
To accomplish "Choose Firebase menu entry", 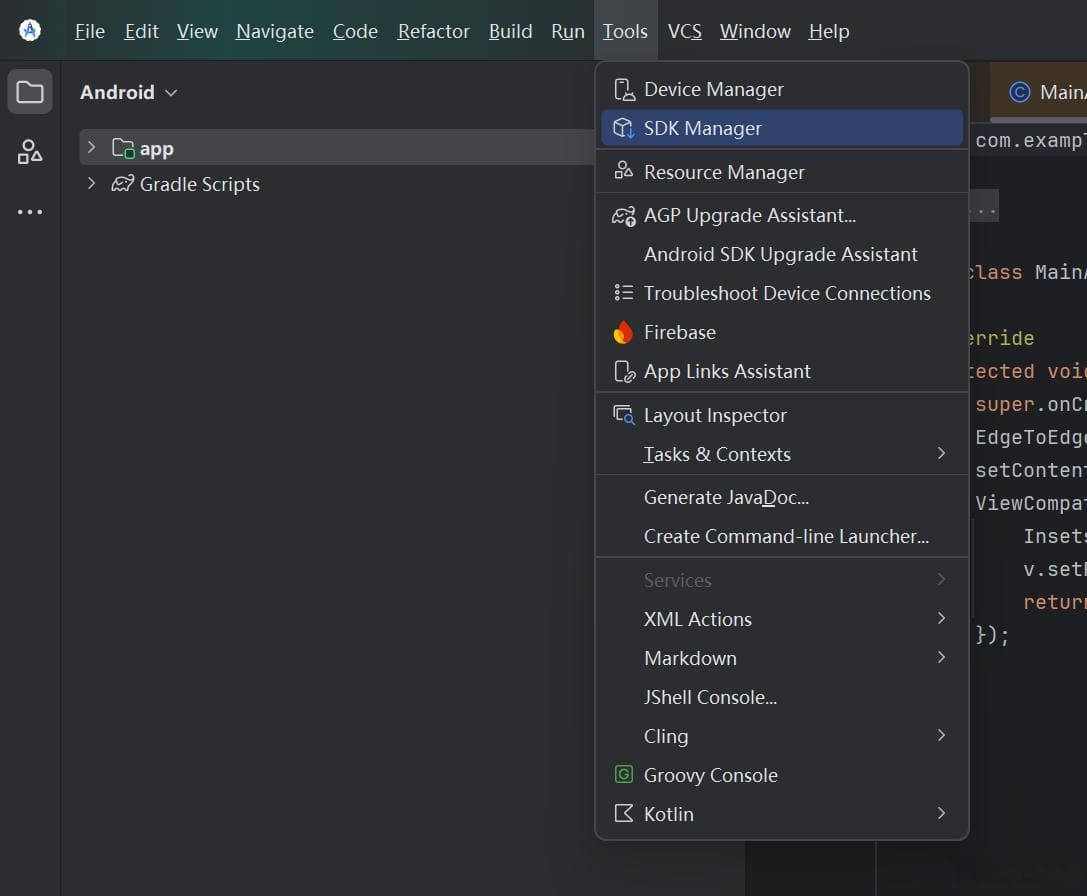I will 781,332.
